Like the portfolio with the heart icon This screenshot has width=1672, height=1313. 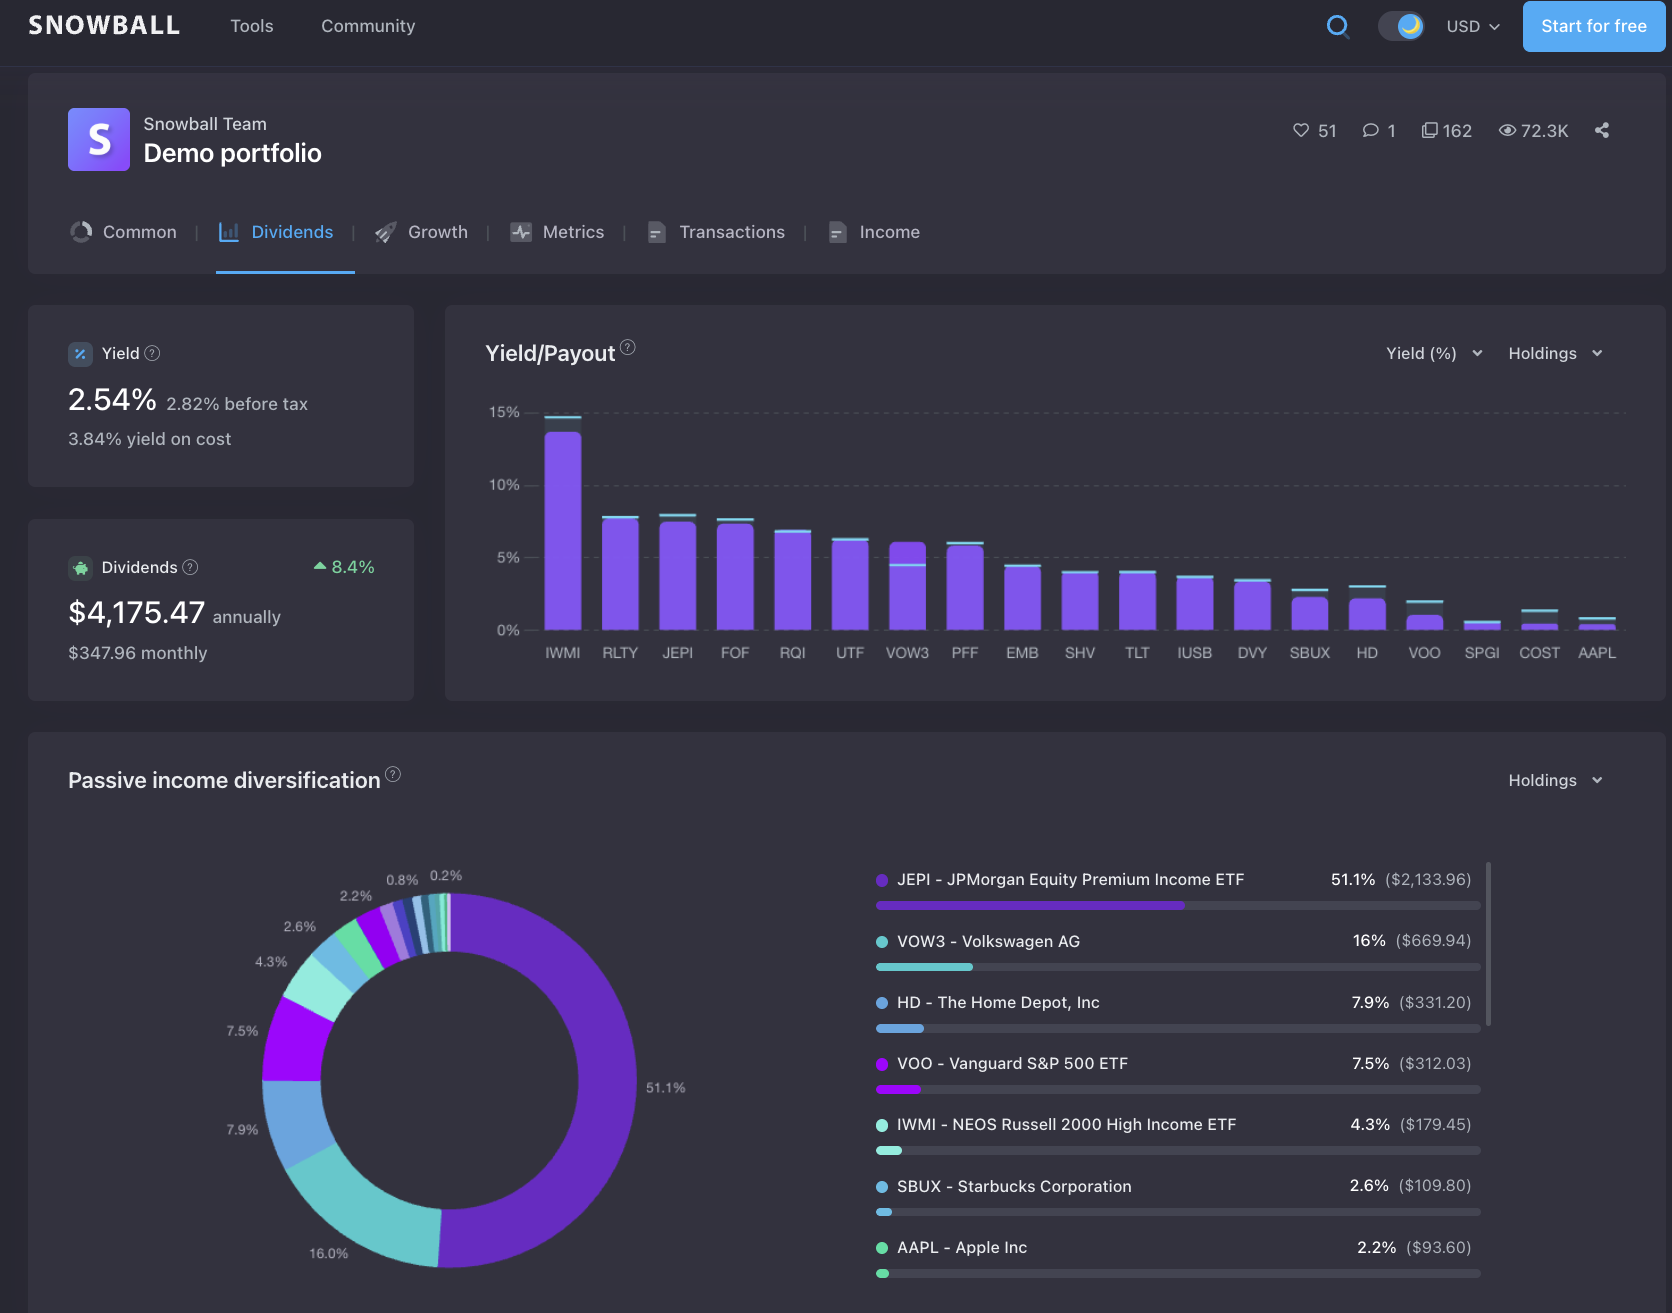click(1301, 130)
